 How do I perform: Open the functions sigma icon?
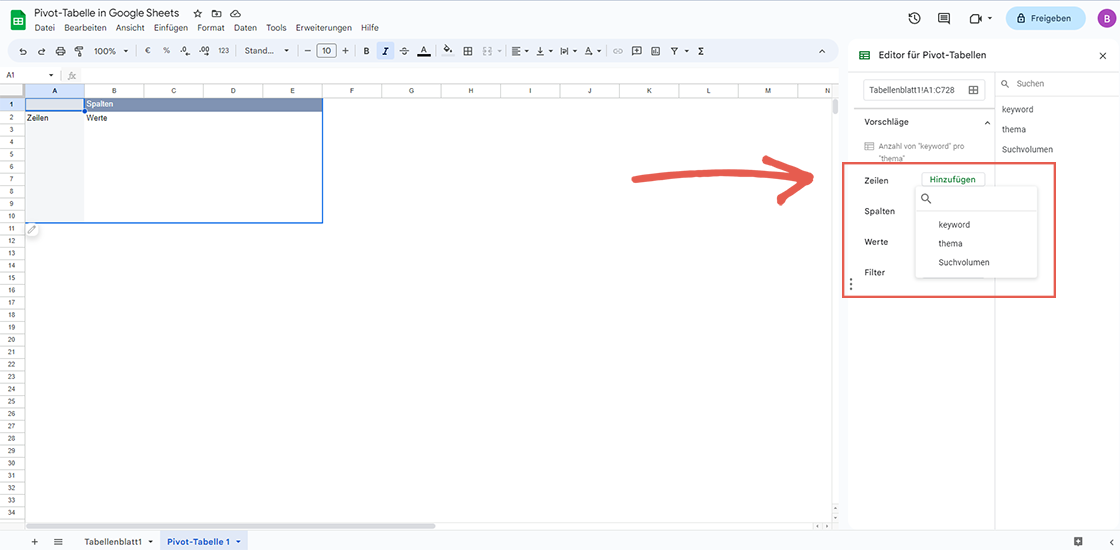701,51
